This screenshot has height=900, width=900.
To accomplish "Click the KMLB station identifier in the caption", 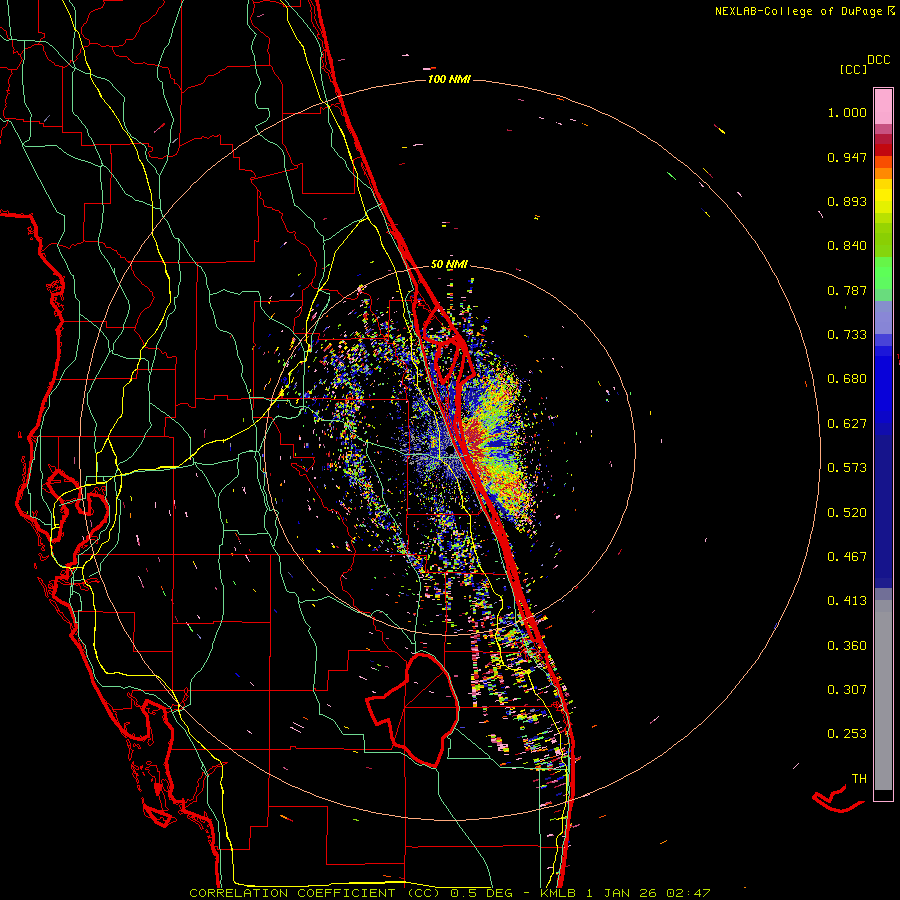I will (x=560, y=893).
